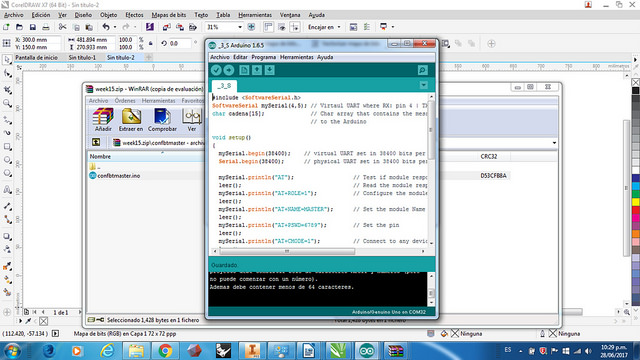Pick the yellow color swatch in palette
640x360 pixels.
click(x=636, y=202)
